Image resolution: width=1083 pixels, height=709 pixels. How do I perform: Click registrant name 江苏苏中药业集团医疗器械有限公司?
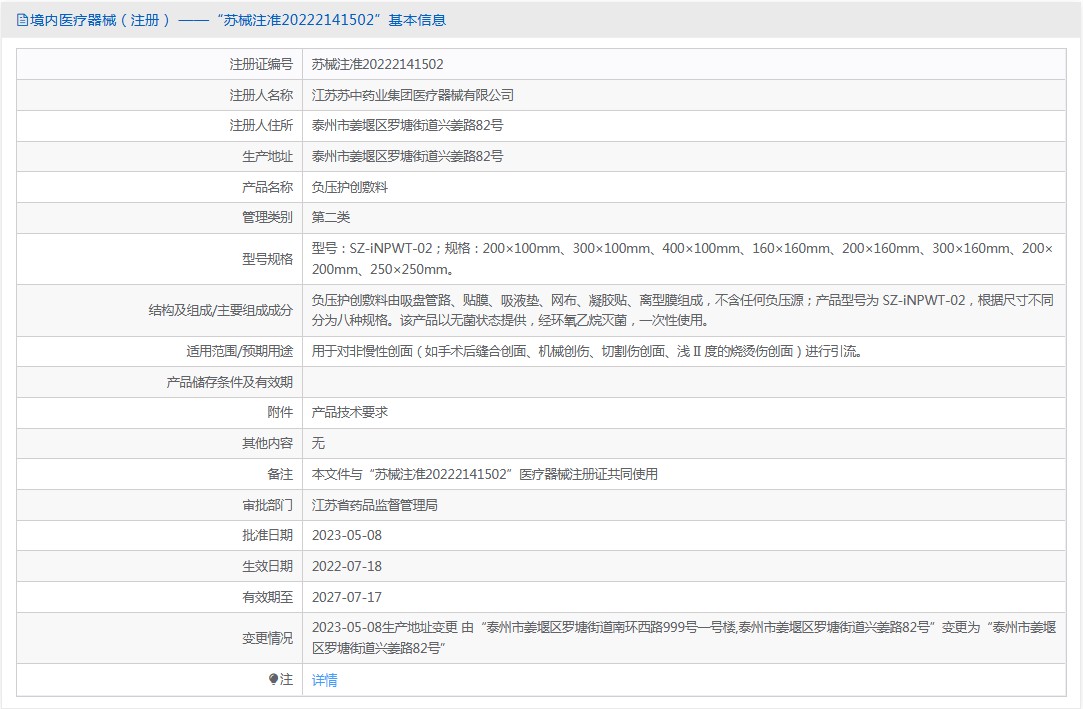click(412, 95)
